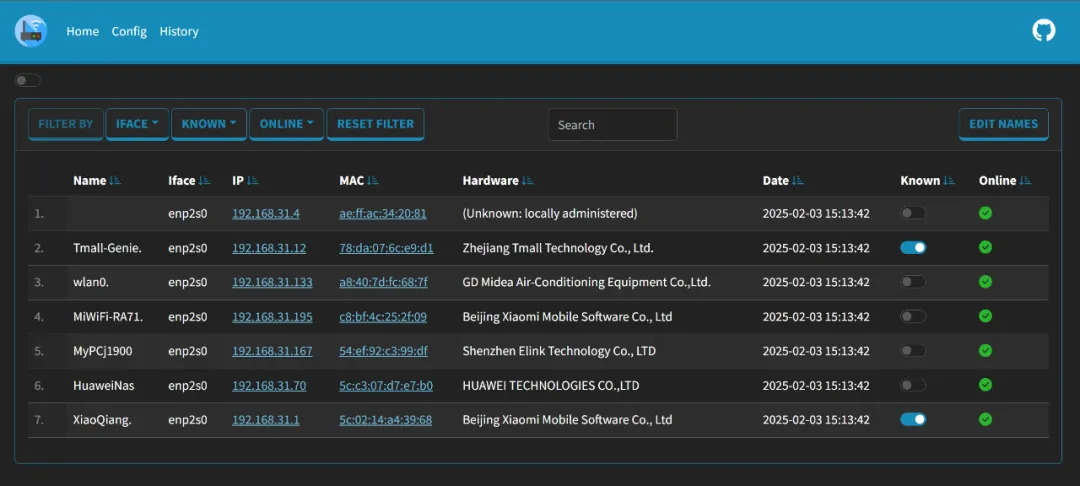Sort by IP column sort icon

click(x=253, y=181)
